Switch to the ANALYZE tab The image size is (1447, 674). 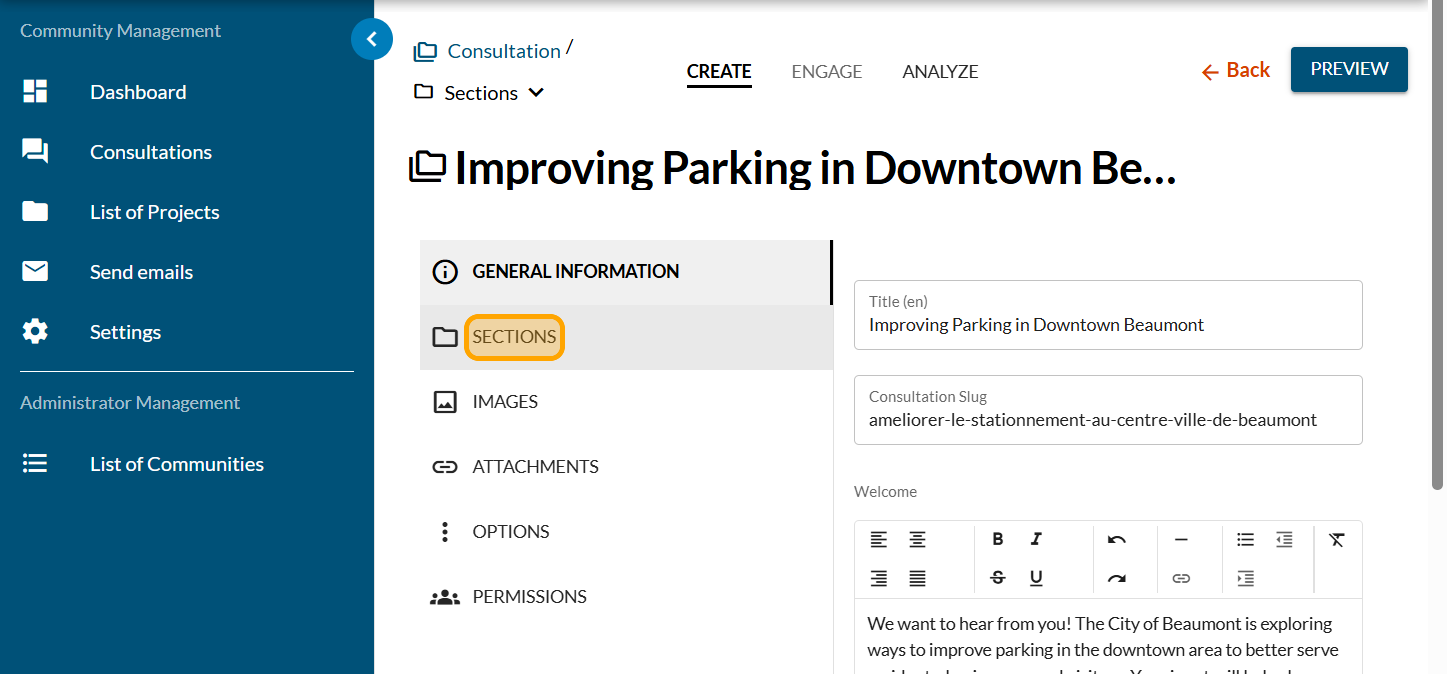[940, 72]
